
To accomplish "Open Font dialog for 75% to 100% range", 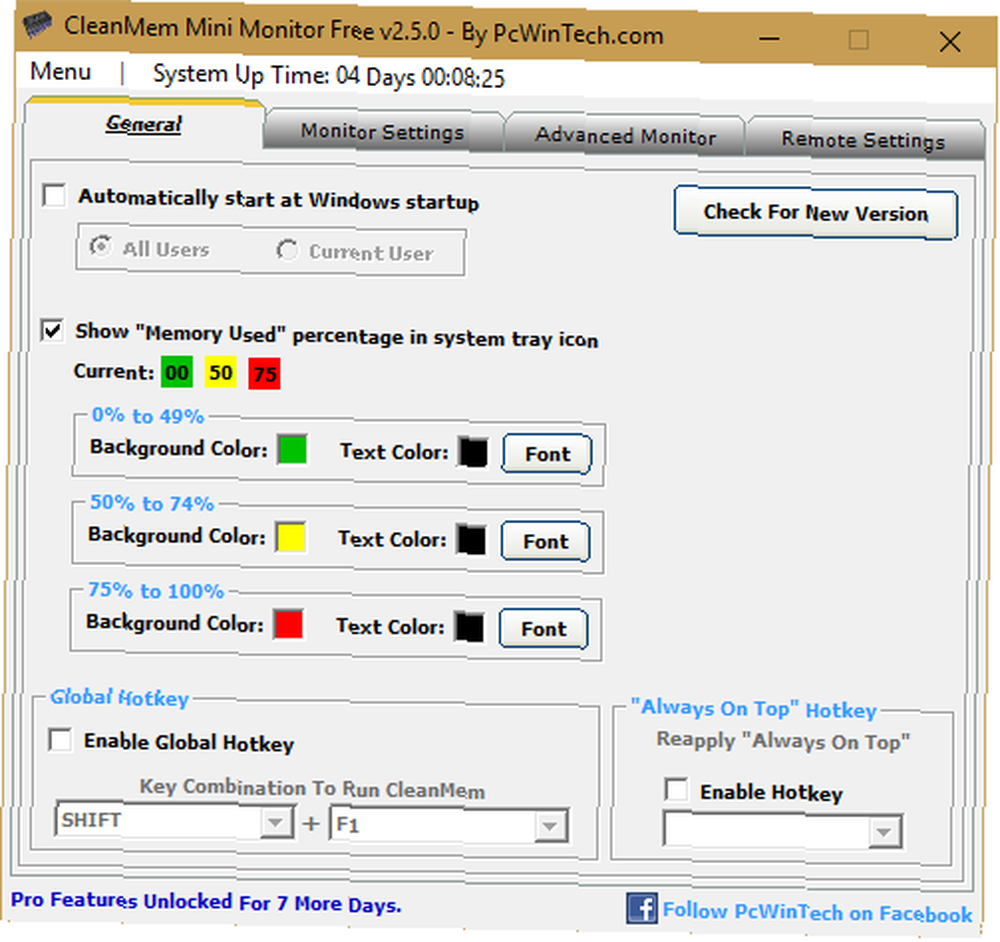I will coord(543,629).
